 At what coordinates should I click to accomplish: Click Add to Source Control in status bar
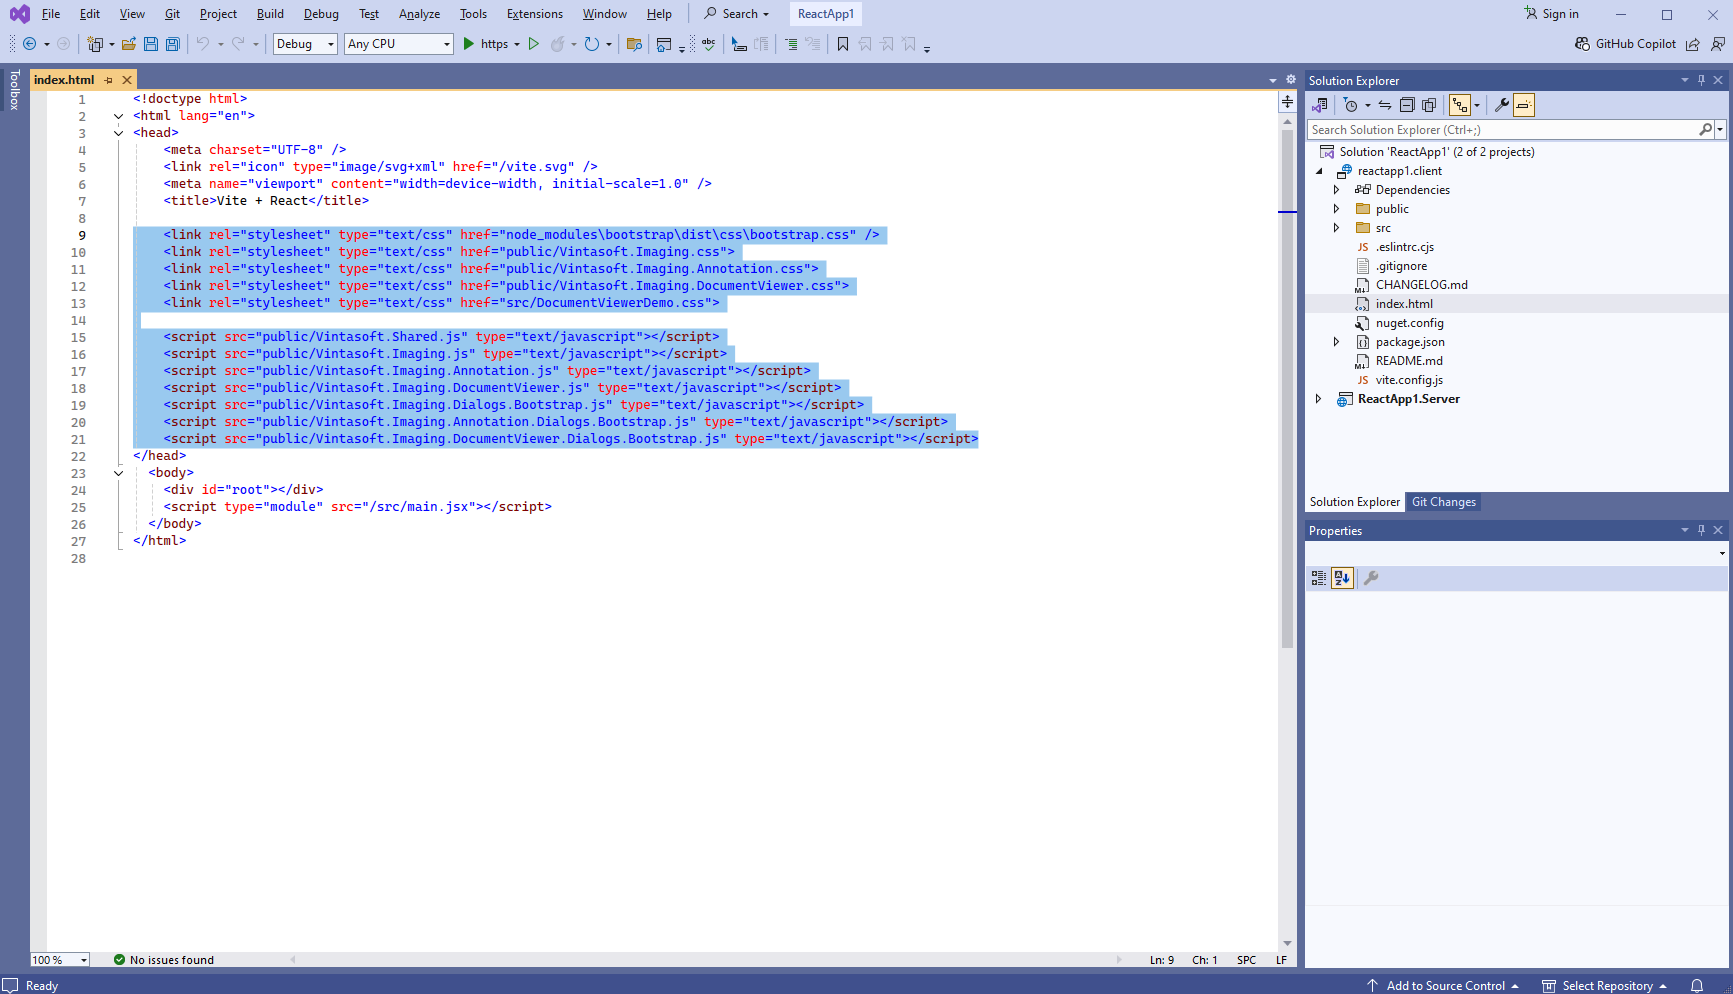click(x=1444, y=986)
